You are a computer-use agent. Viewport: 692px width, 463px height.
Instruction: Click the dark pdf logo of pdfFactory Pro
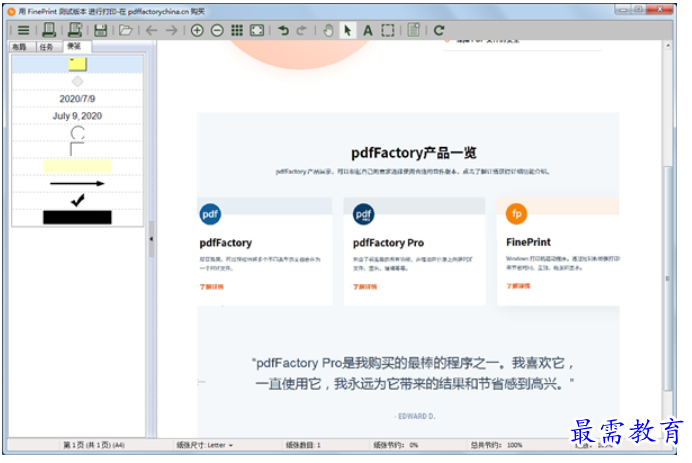[x=363, y=214]
